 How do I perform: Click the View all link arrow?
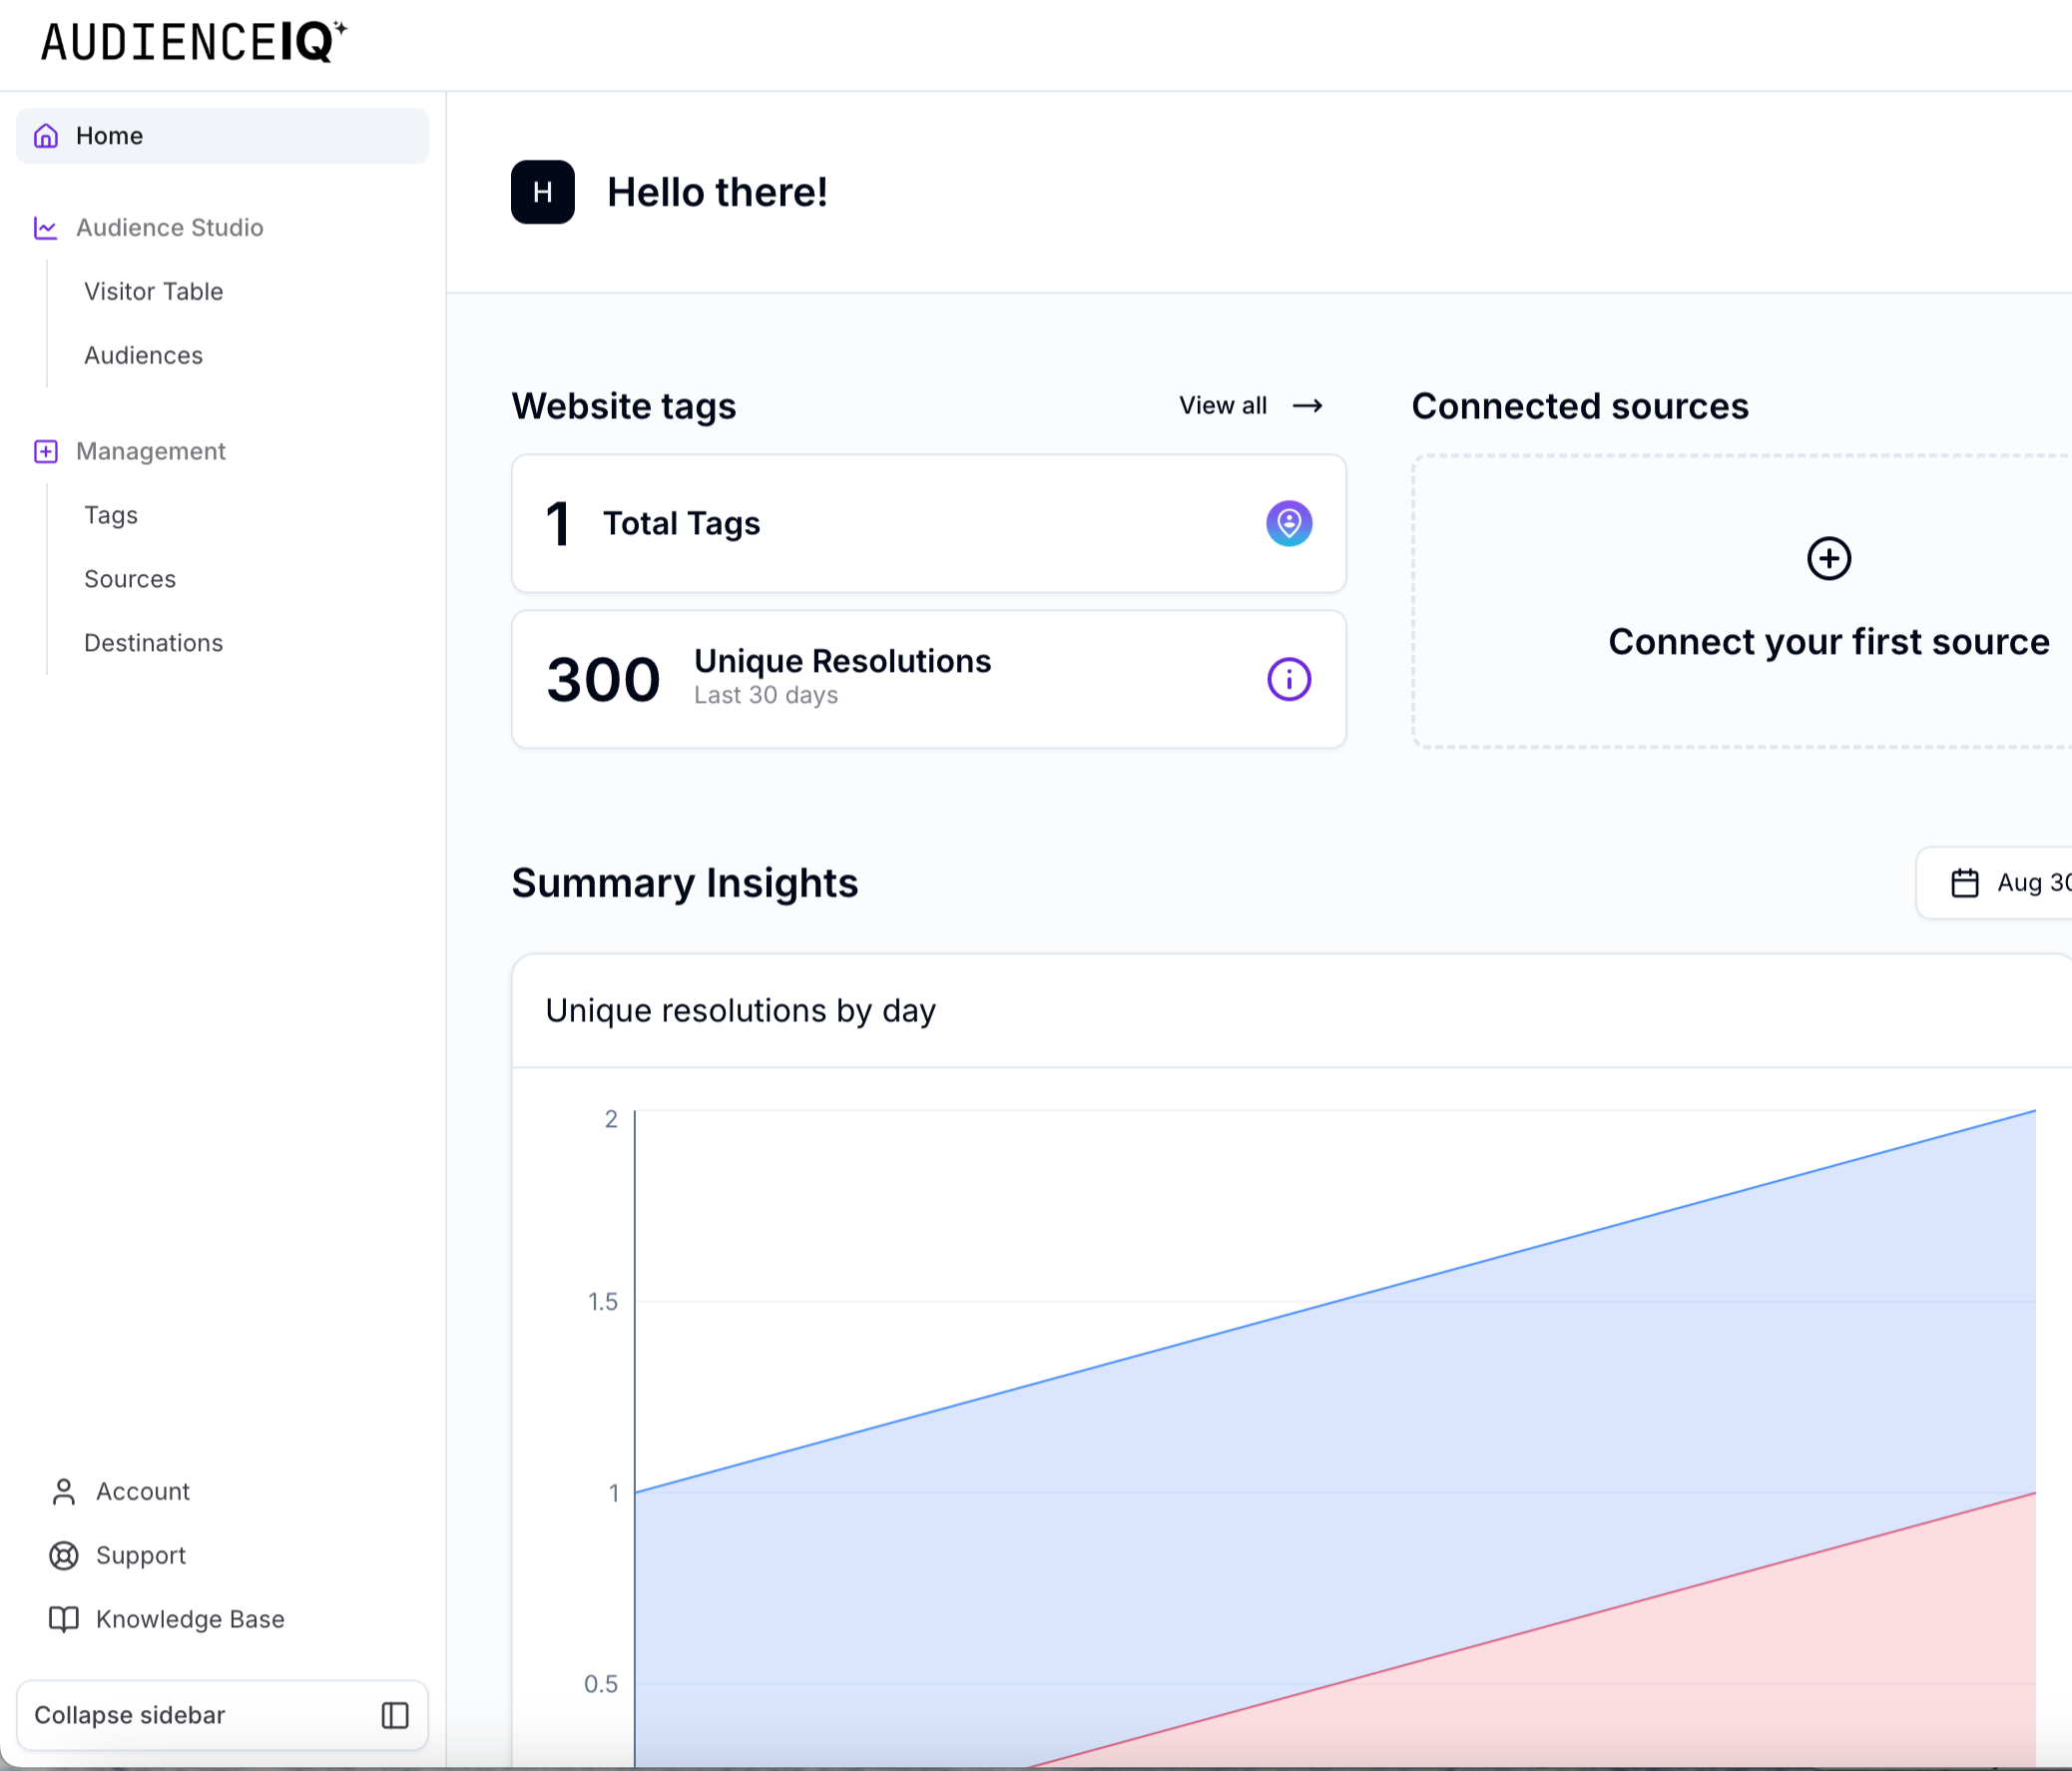coord(1307,406)
